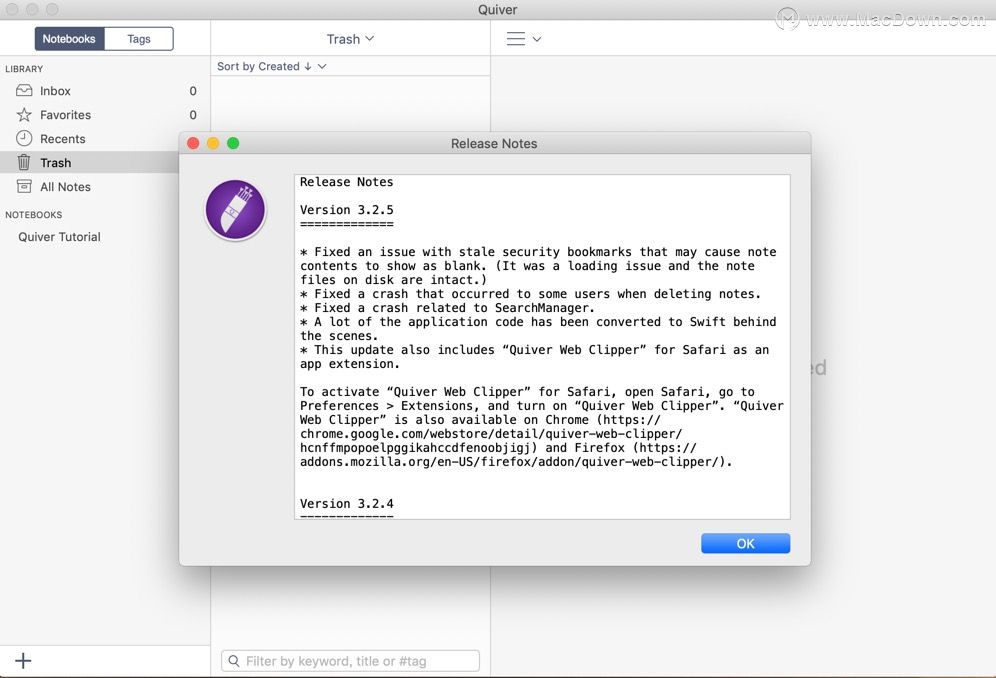This screenshot has width=996, height=678.
Task: Minimize Release Notes with yellow button
Action: click(x=213, y=144)
